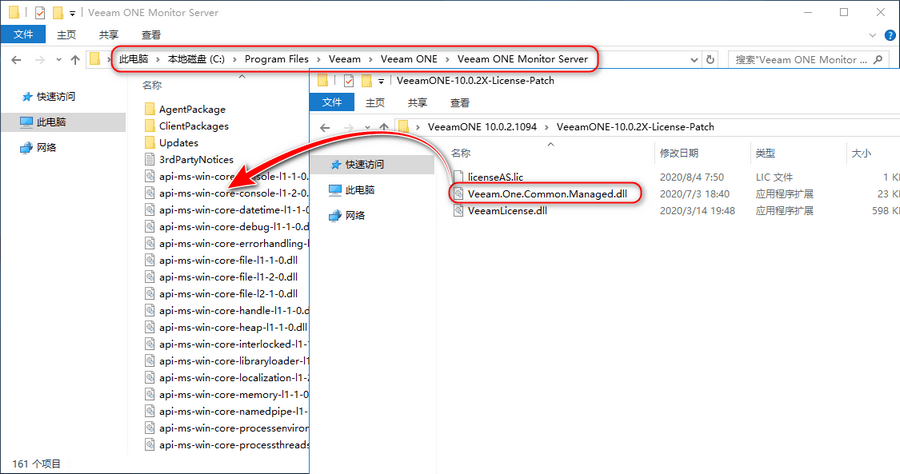The image size is (900, 474).
Task: Sort by 名称 column in Monitor Server window
Action: (152, 85)
